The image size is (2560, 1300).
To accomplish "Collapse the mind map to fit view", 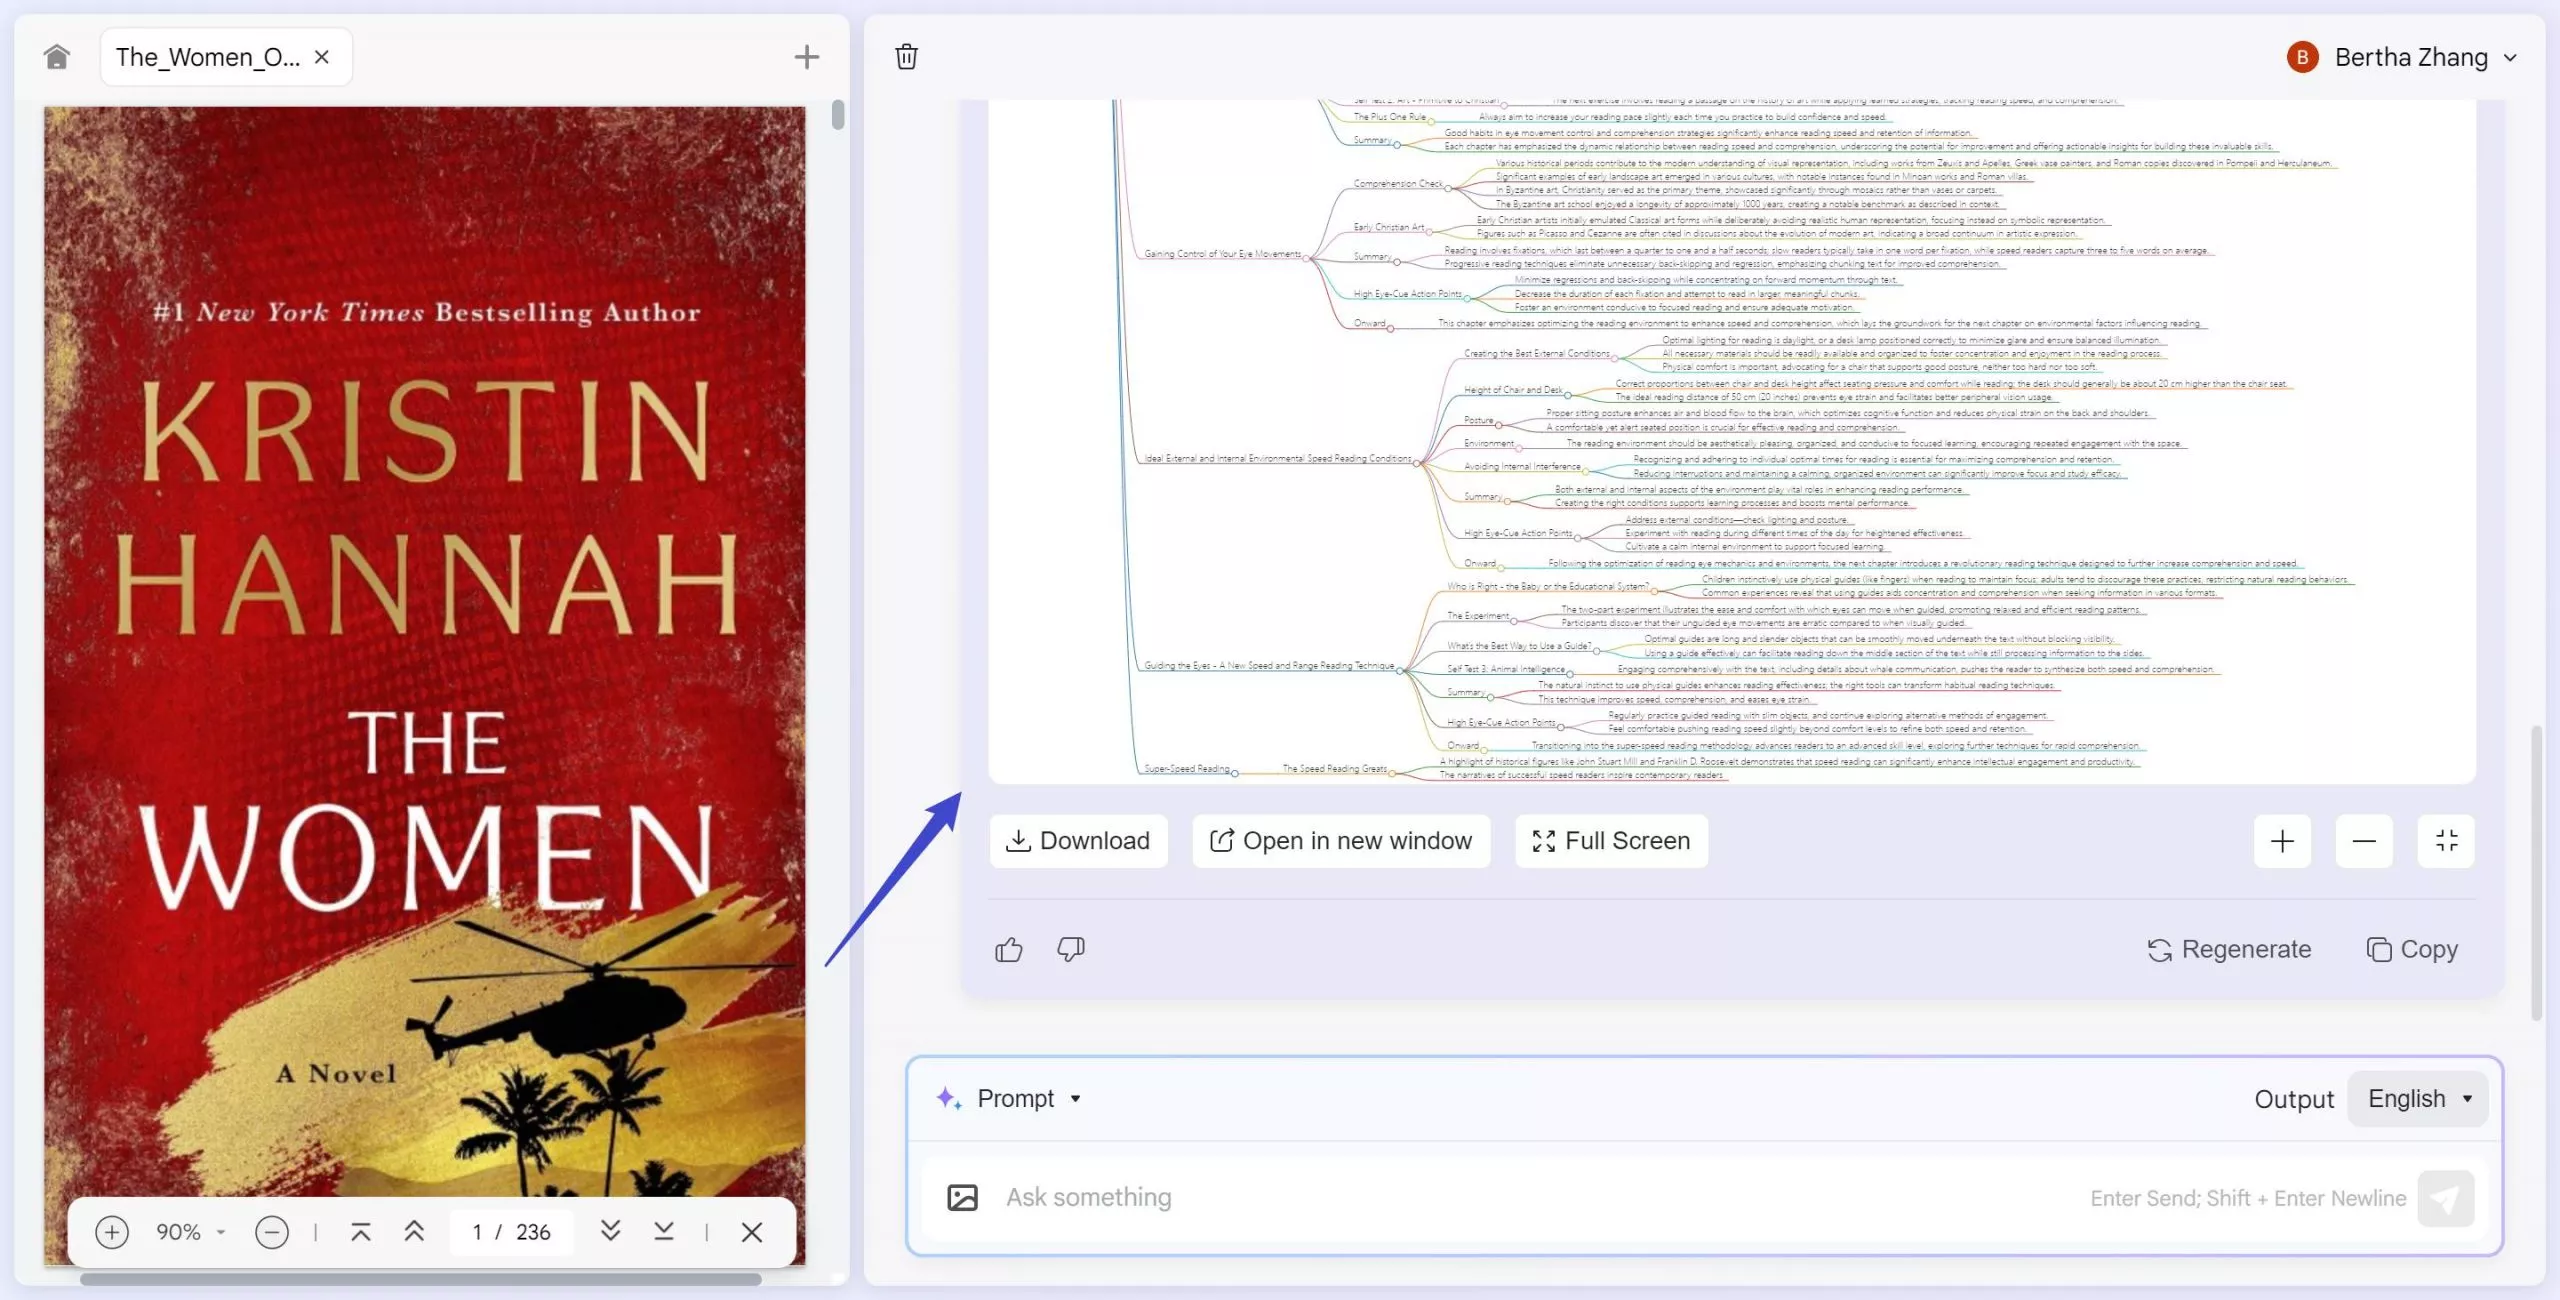I will [x=2447, y=841].
